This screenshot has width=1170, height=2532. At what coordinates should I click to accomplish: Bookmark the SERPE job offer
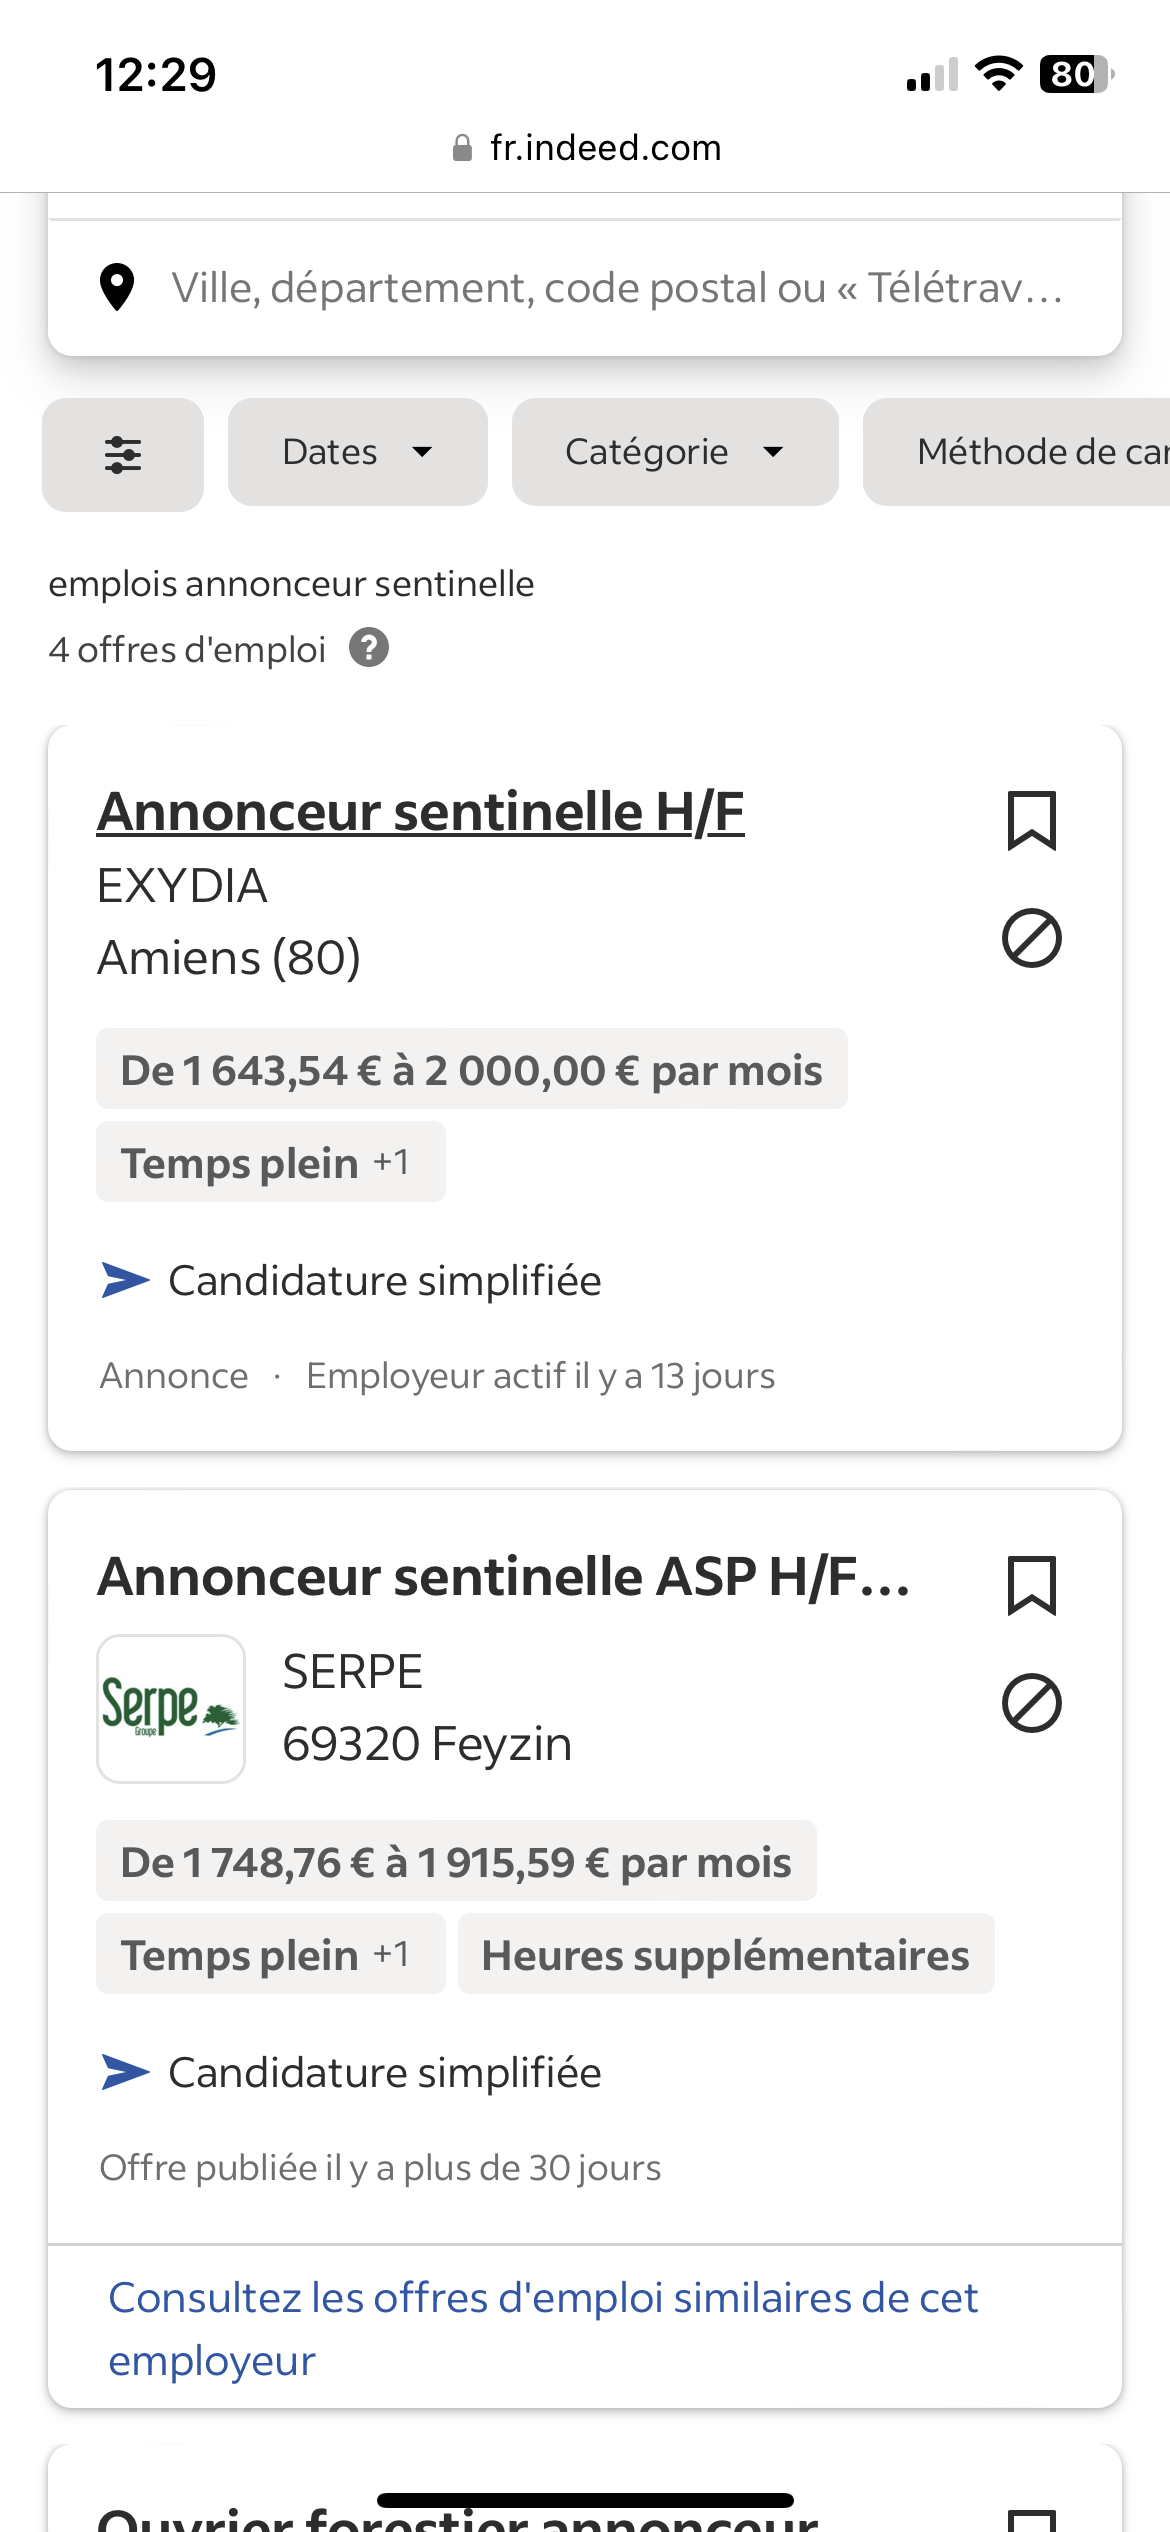1031,1586
